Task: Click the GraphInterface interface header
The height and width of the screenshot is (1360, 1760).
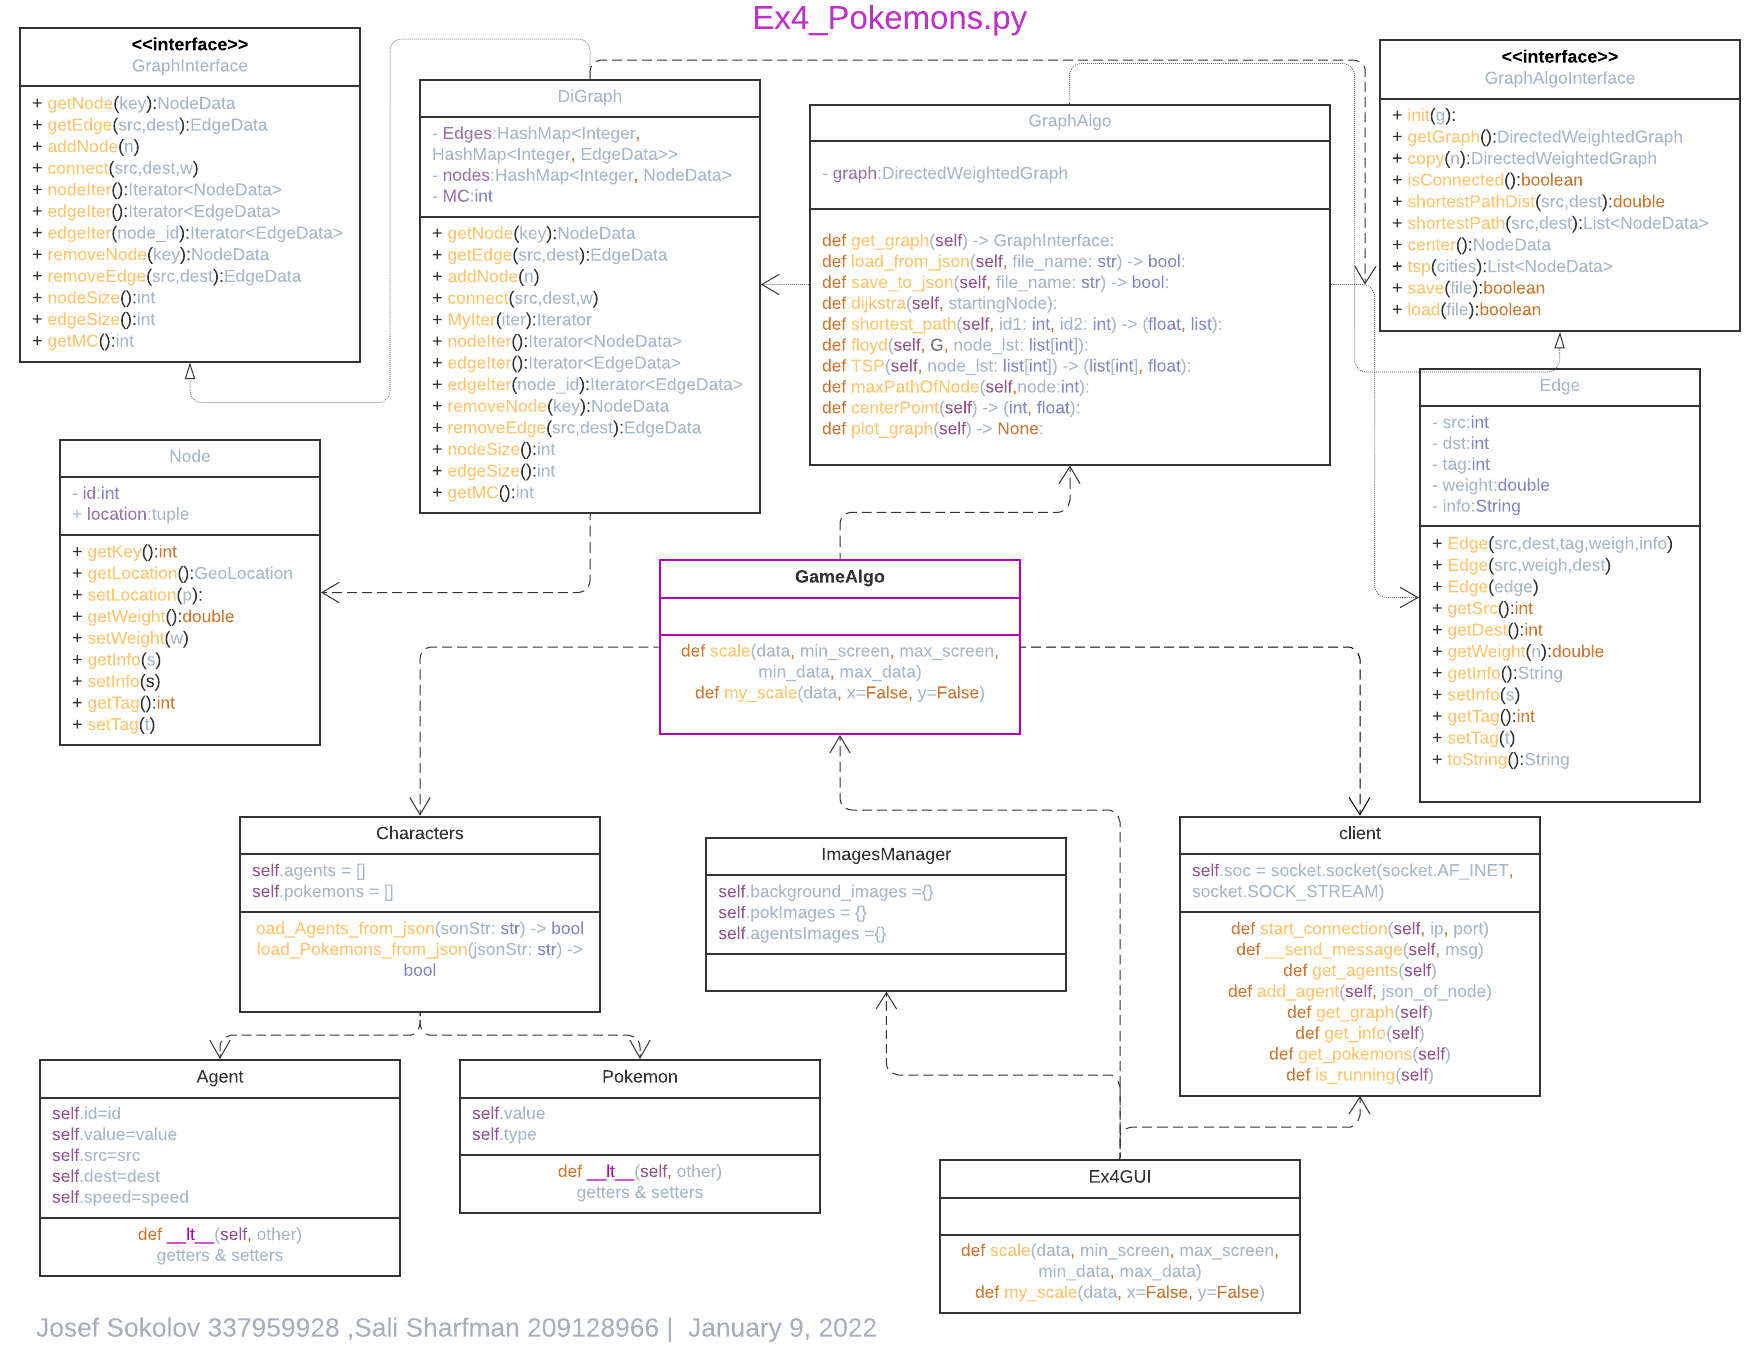Action: [x=188, y=55]
